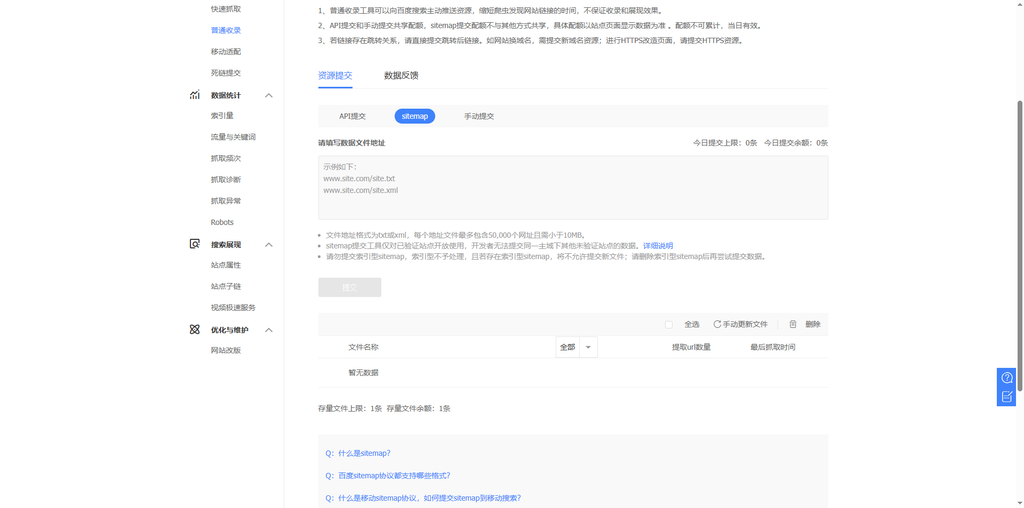Viewport: 1024px width, 508px height.
Task: Select the API提交 submission method
Action: coord(352,116)
